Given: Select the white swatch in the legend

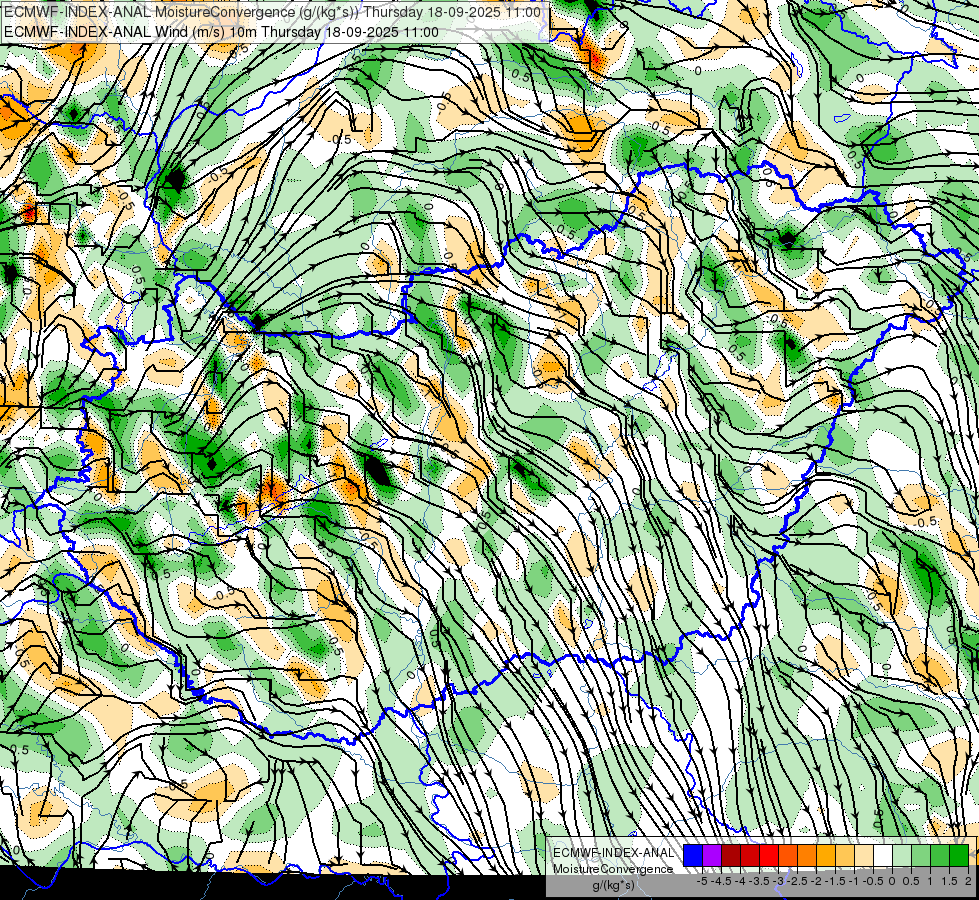Looking at the screenshot, I should tap(882, 855).
